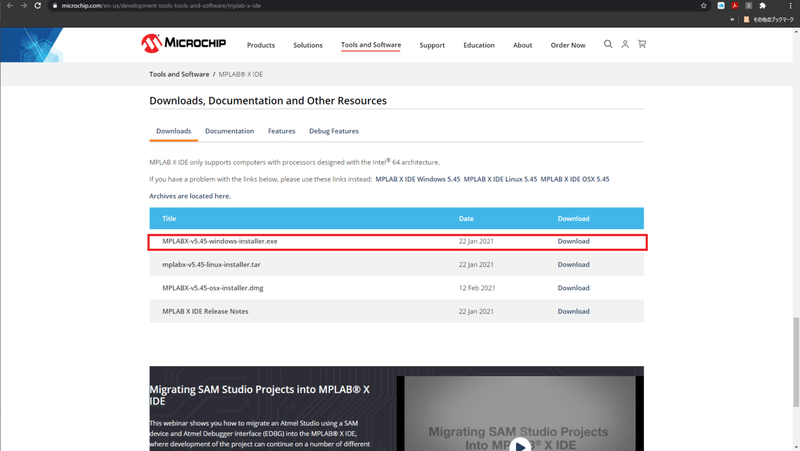
Task: Open the blue cloud extension icon
Action: tap(721, 6)
